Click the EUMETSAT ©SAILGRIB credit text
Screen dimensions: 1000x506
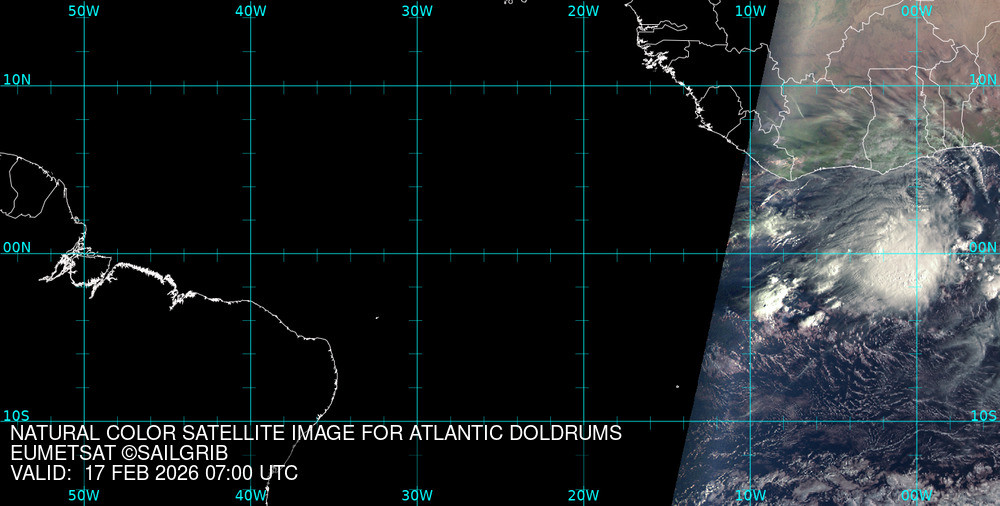[122, 453]
